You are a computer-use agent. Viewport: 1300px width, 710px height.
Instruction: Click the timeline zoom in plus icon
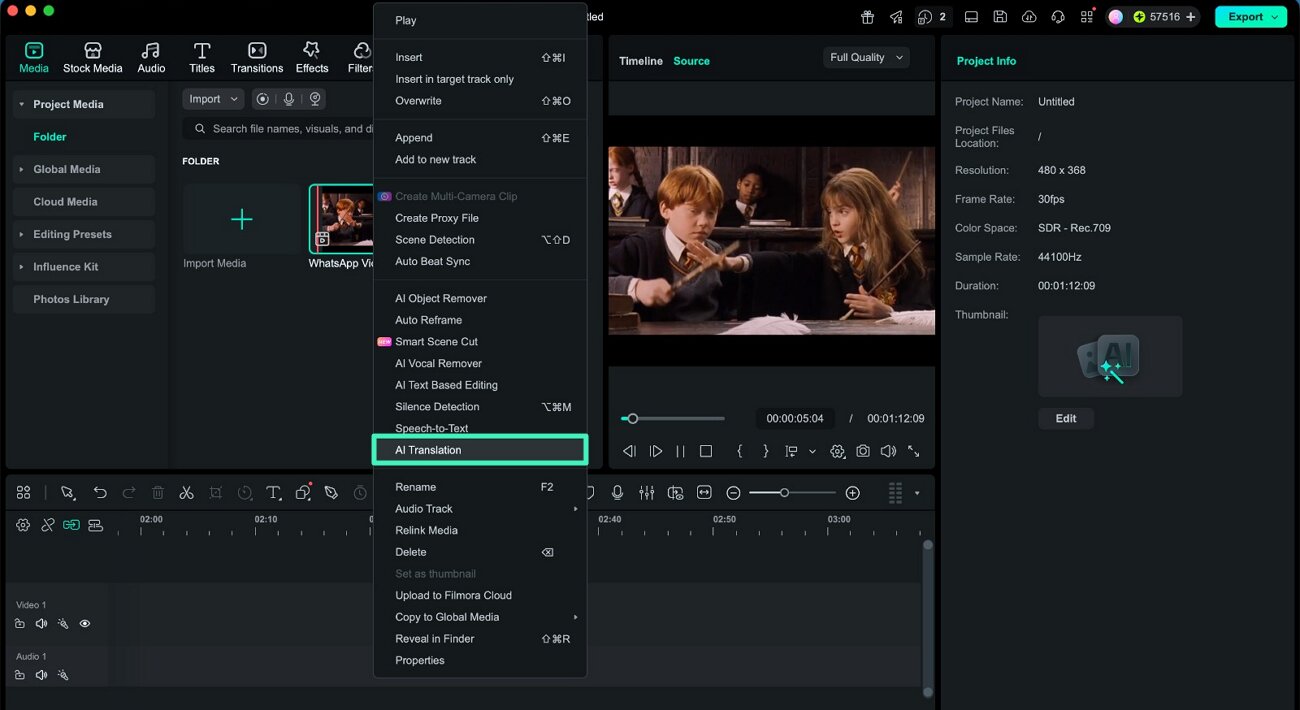click(852, 493)
